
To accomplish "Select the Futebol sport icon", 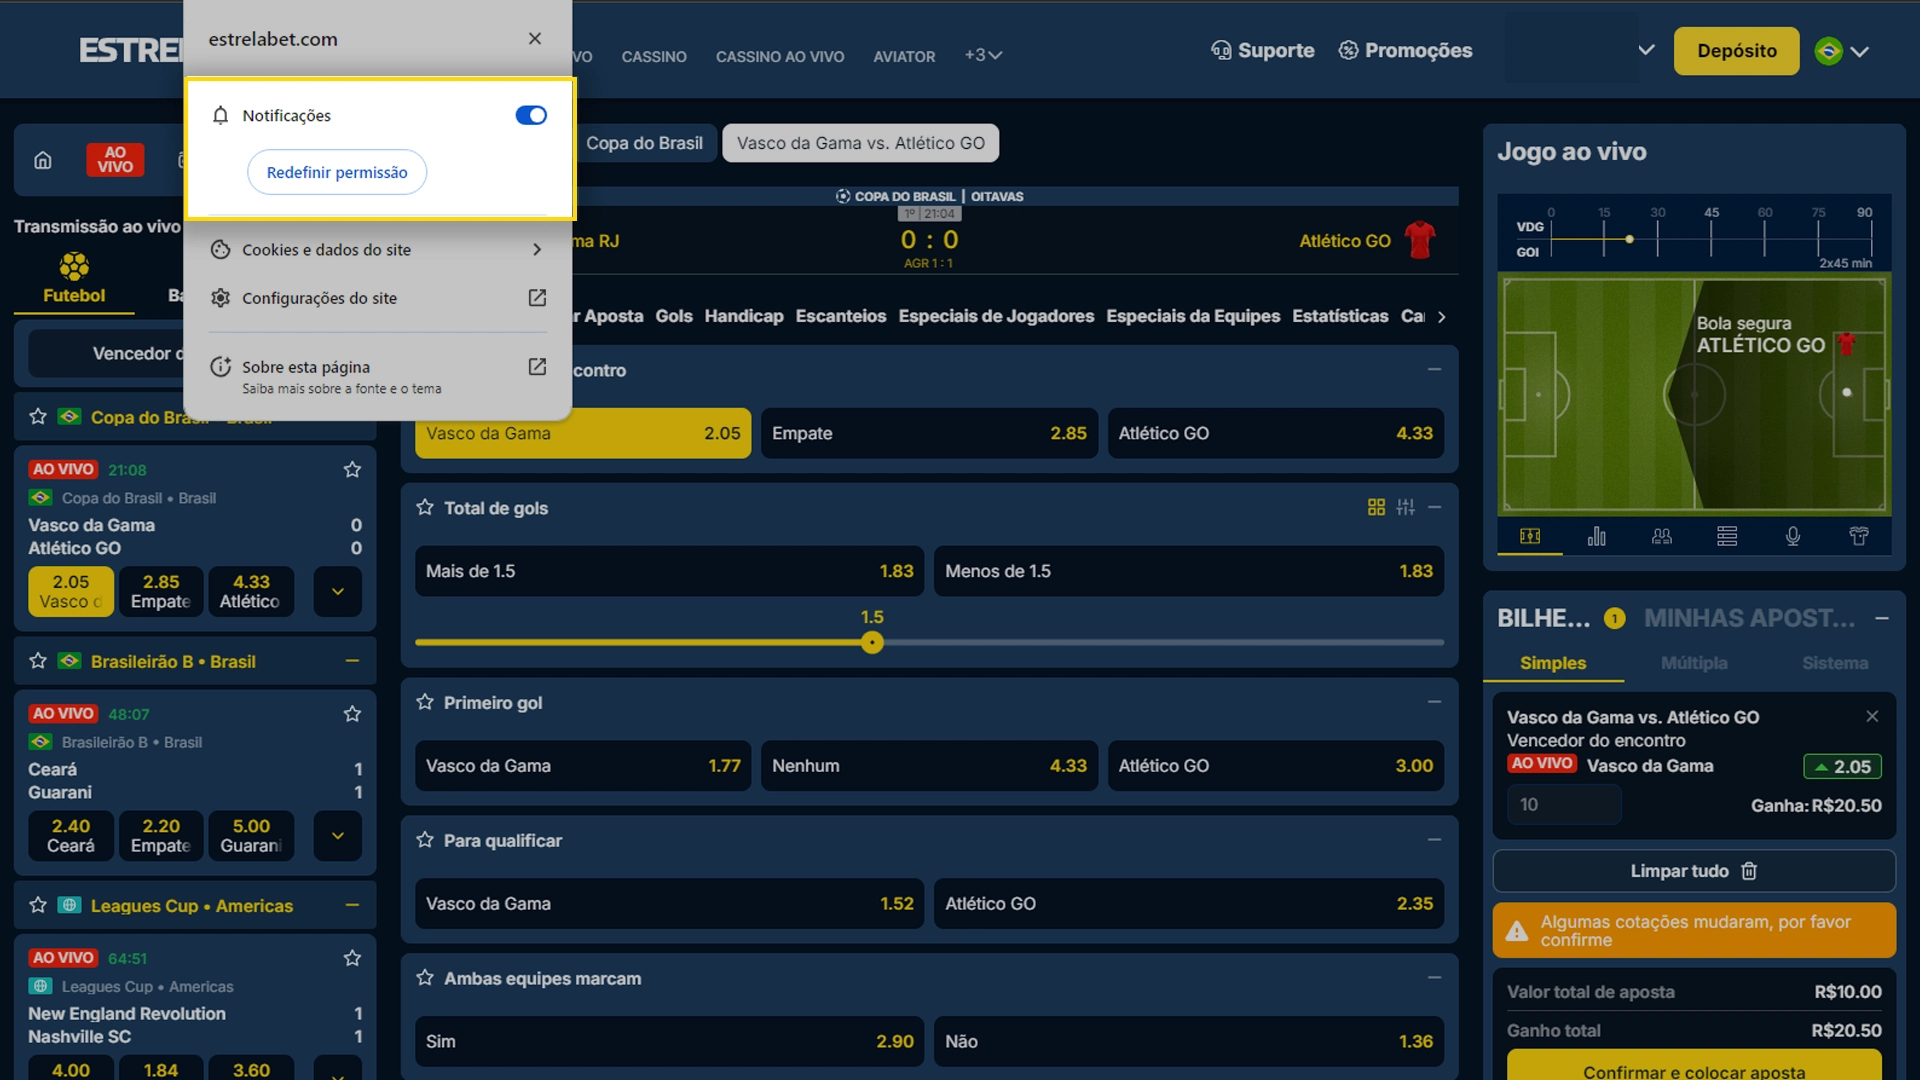I will (x=74, y=278).
